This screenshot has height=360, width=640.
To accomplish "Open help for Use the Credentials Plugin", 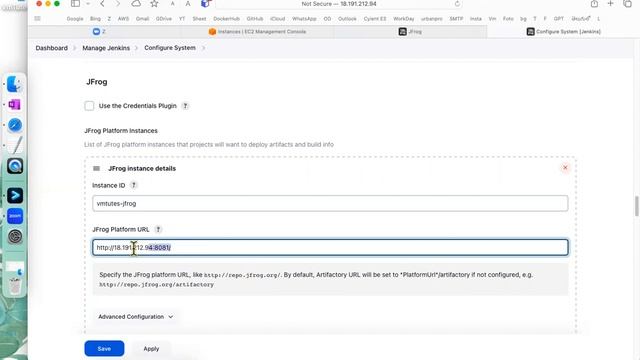I will tap(185, 106).
